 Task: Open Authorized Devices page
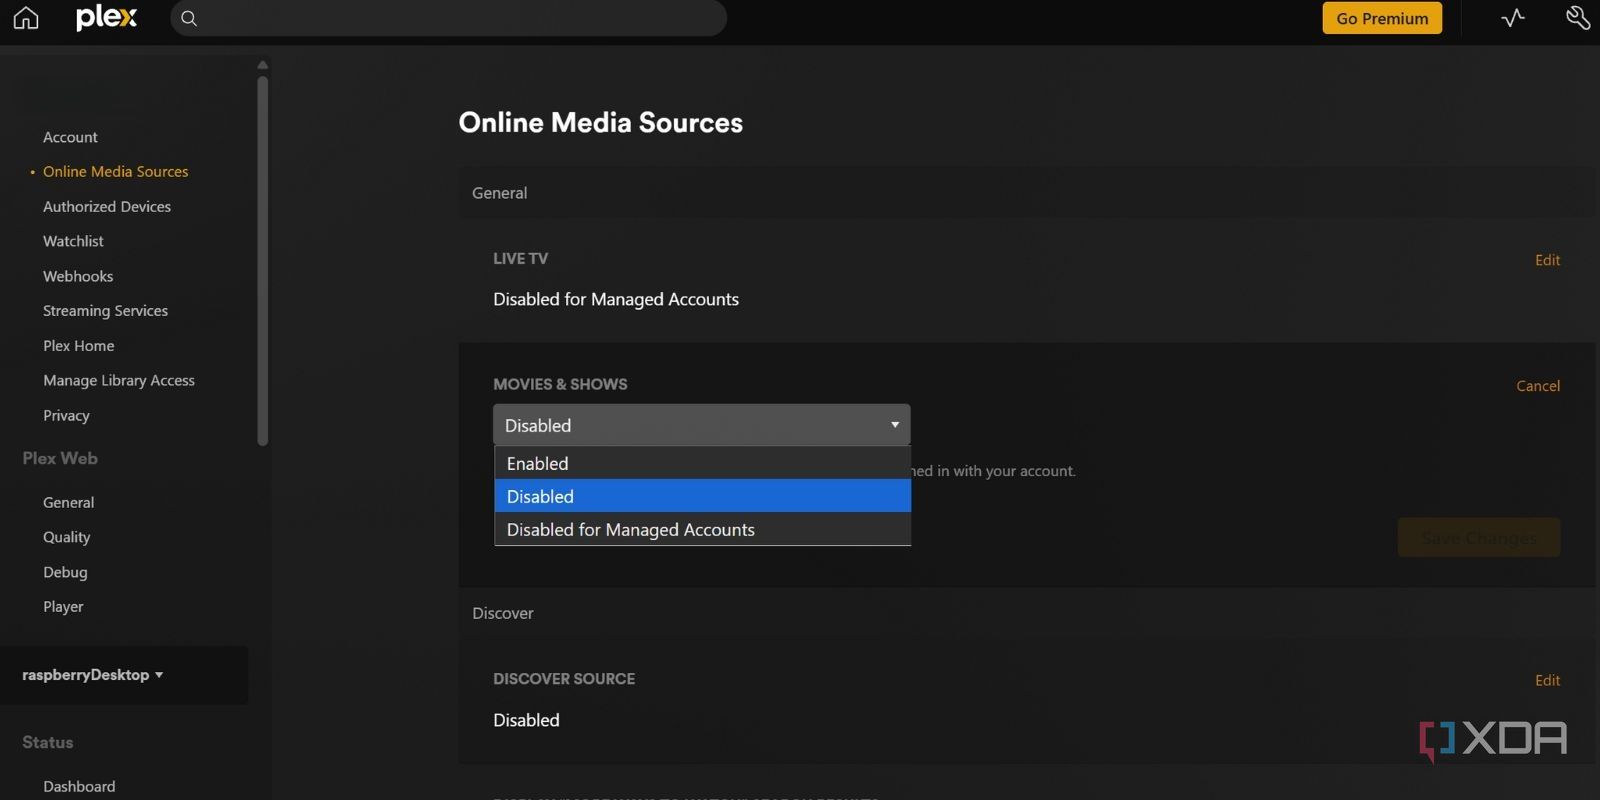[x=107, y=207]
